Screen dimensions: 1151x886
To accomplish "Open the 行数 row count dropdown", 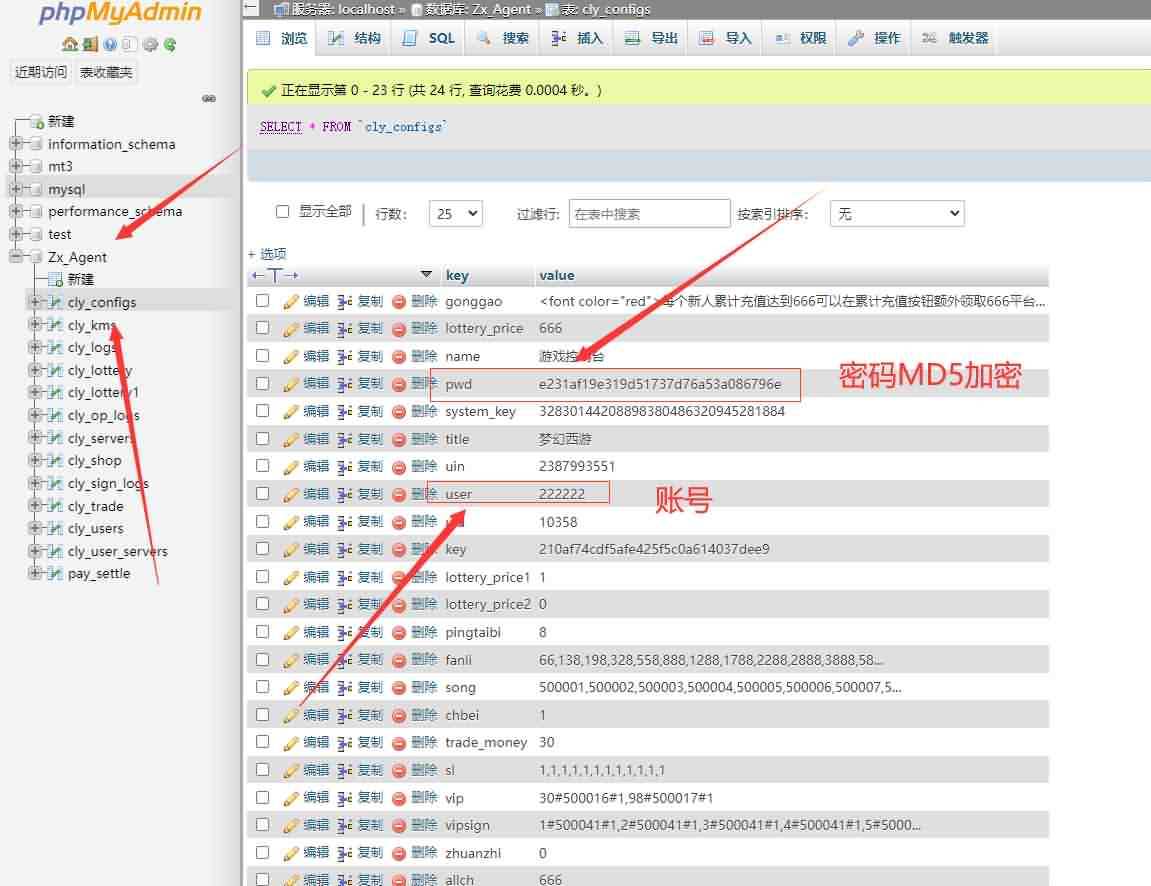I will (455, 213).
